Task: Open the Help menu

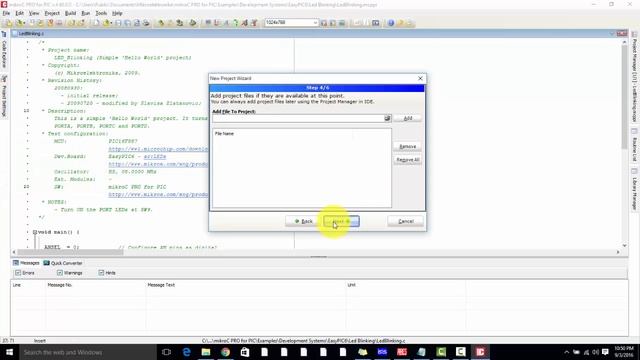Action: [x=117, y=13]
